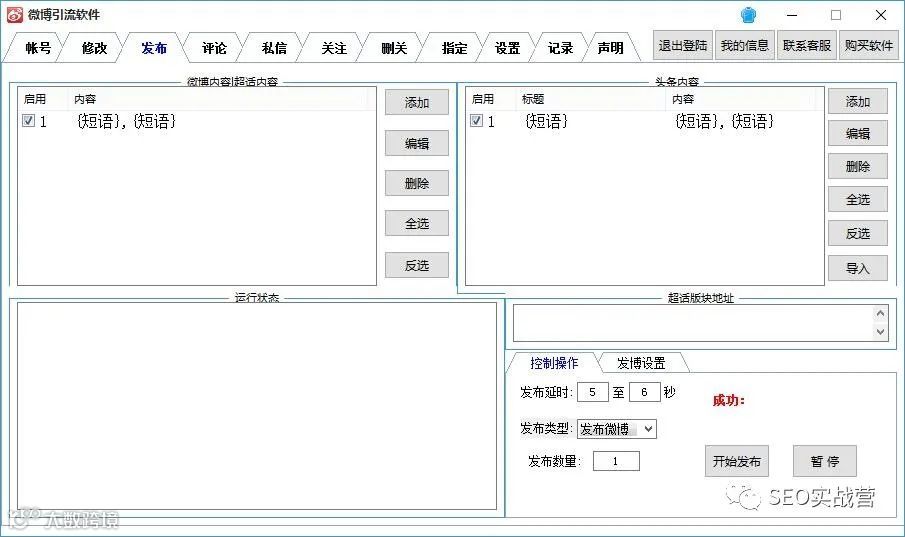This screenshot has height=537, width=905.
Task: Click the 超话版块地址 text box
Action: pos(693,323)
